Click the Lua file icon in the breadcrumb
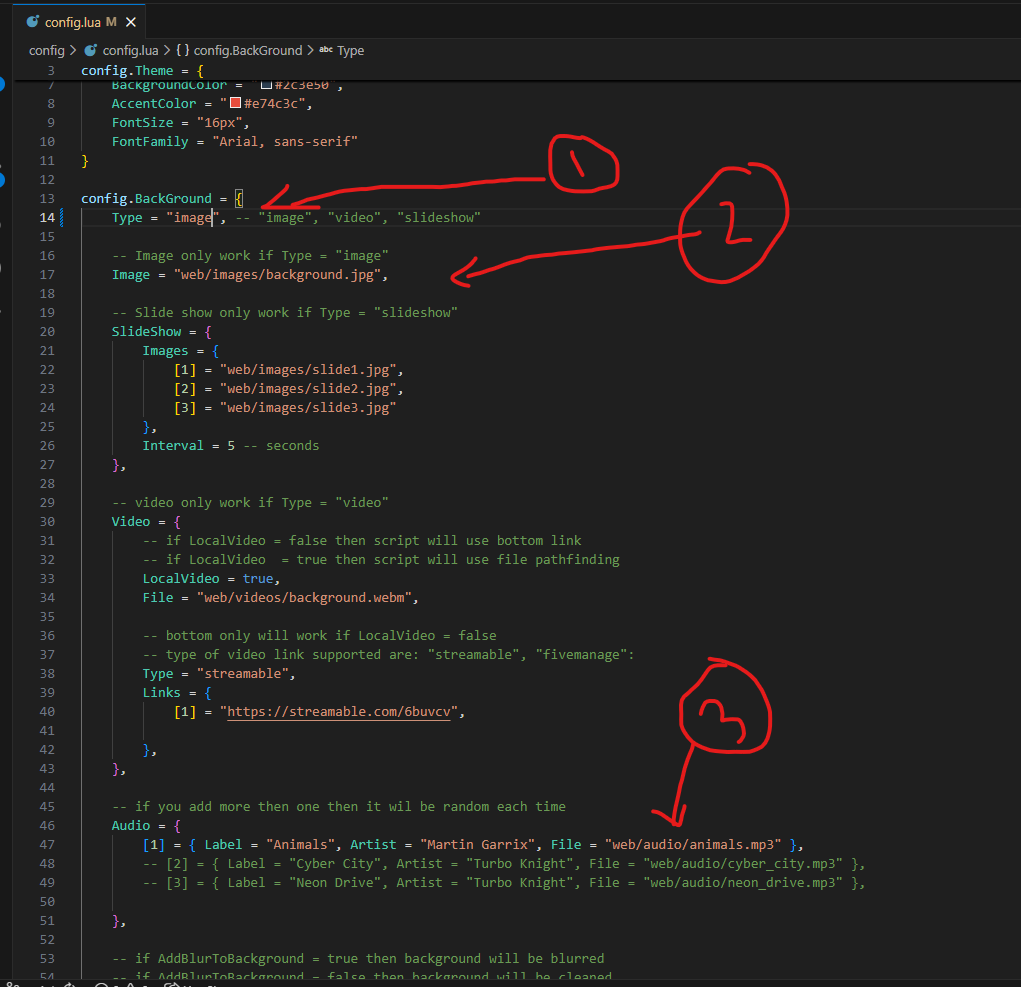The width and height of the screenshot is (1021, 987). 91,50
